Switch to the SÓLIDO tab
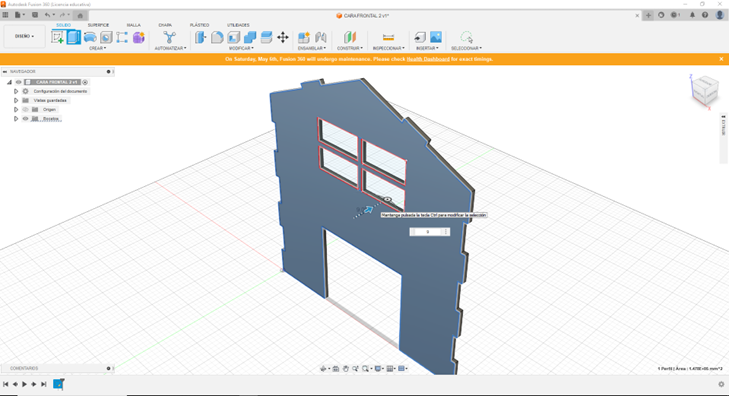This screenshot has height=396, width=729. 64,25
